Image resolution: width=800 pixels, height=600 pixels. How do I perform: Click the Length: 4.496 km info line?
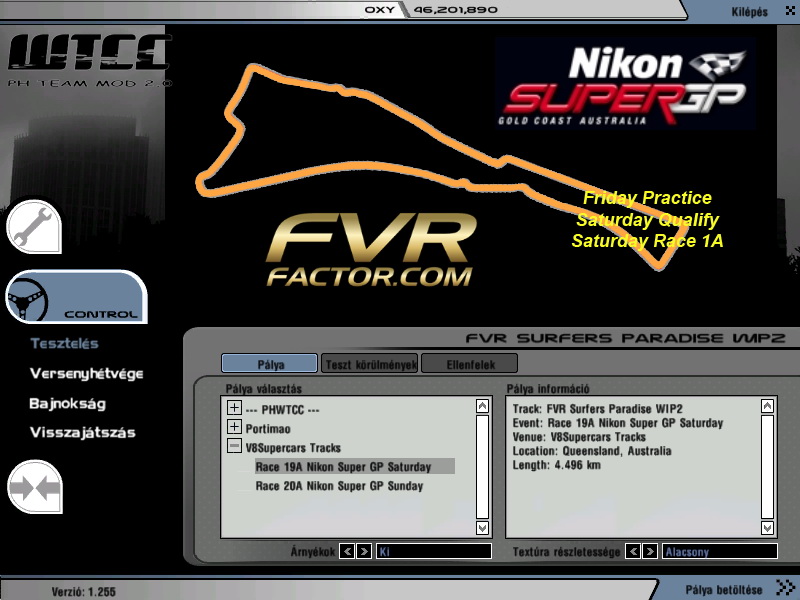click(x=557, y=465)
